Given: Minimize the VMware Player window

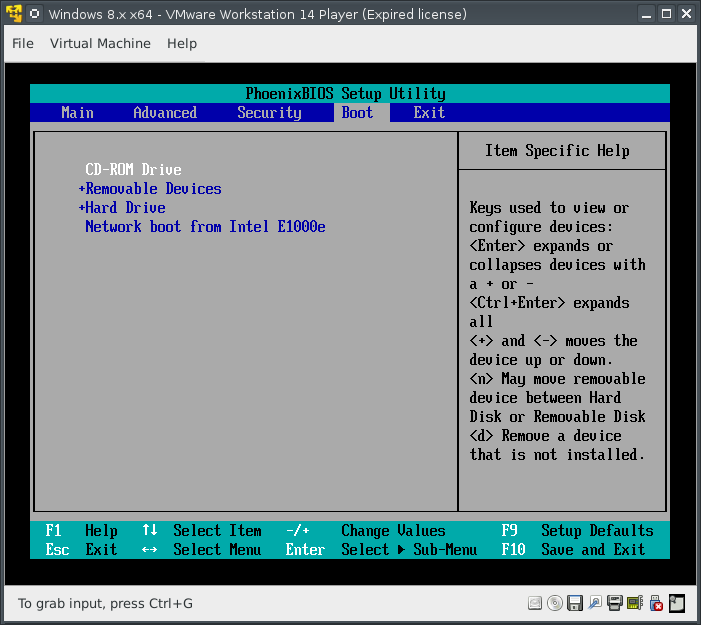Looking at the screenshot, I should coord(646,14).
